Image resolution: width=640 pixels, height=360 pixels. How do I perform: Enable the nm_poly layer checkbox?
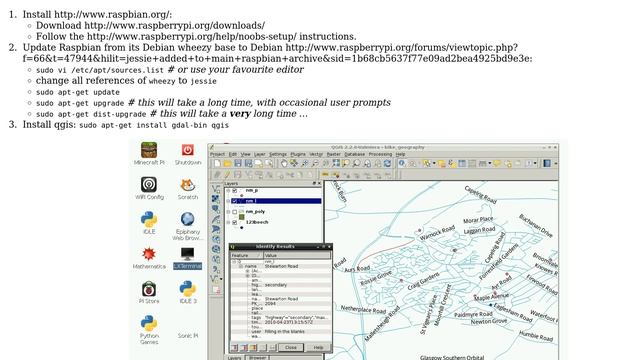[235, 212]
